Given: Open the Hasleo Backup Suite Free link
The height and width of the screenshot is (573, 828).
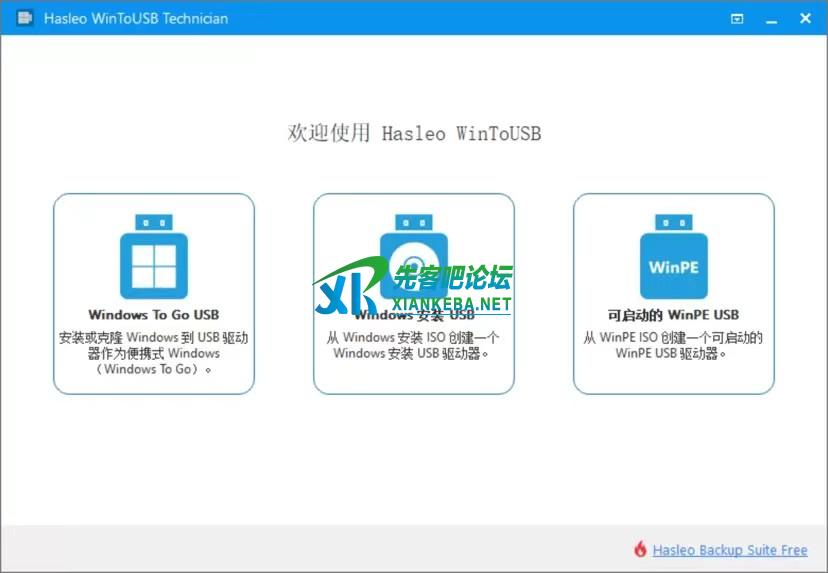Looking at the screenshot, I should [729, 549].
